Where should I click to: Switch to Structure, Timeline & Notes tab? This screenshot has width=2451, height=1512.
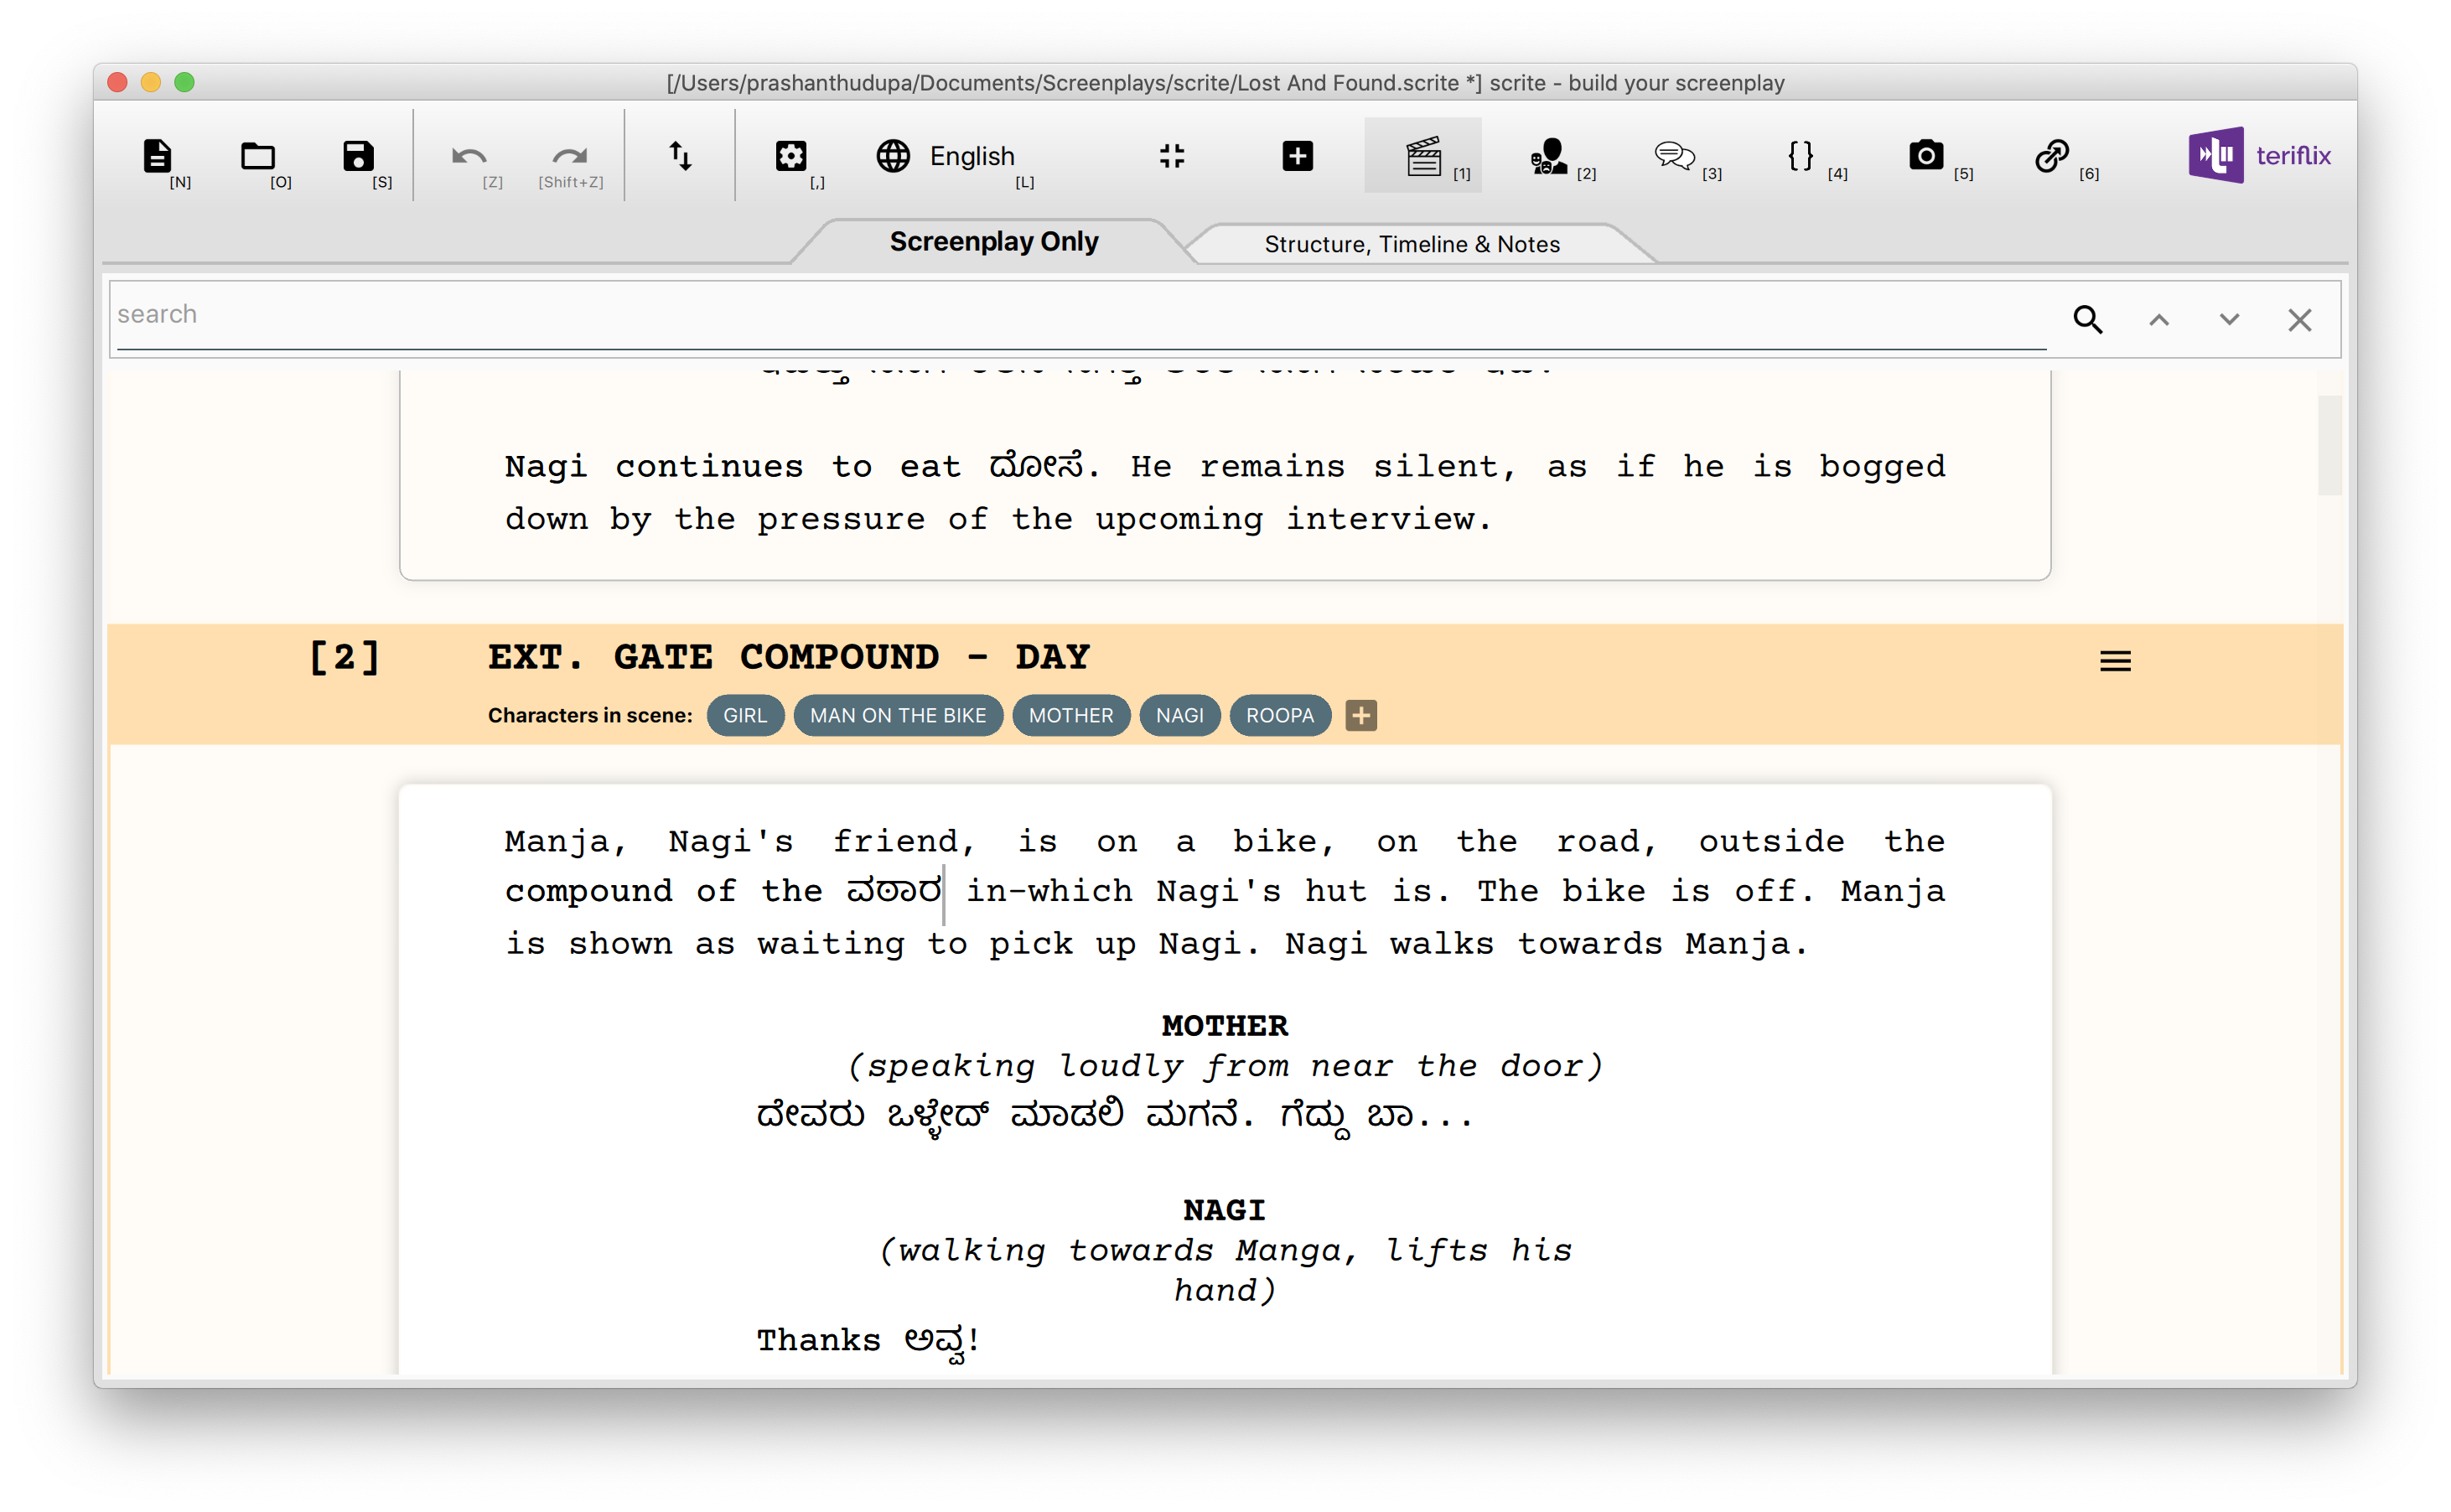point(1412,244)
